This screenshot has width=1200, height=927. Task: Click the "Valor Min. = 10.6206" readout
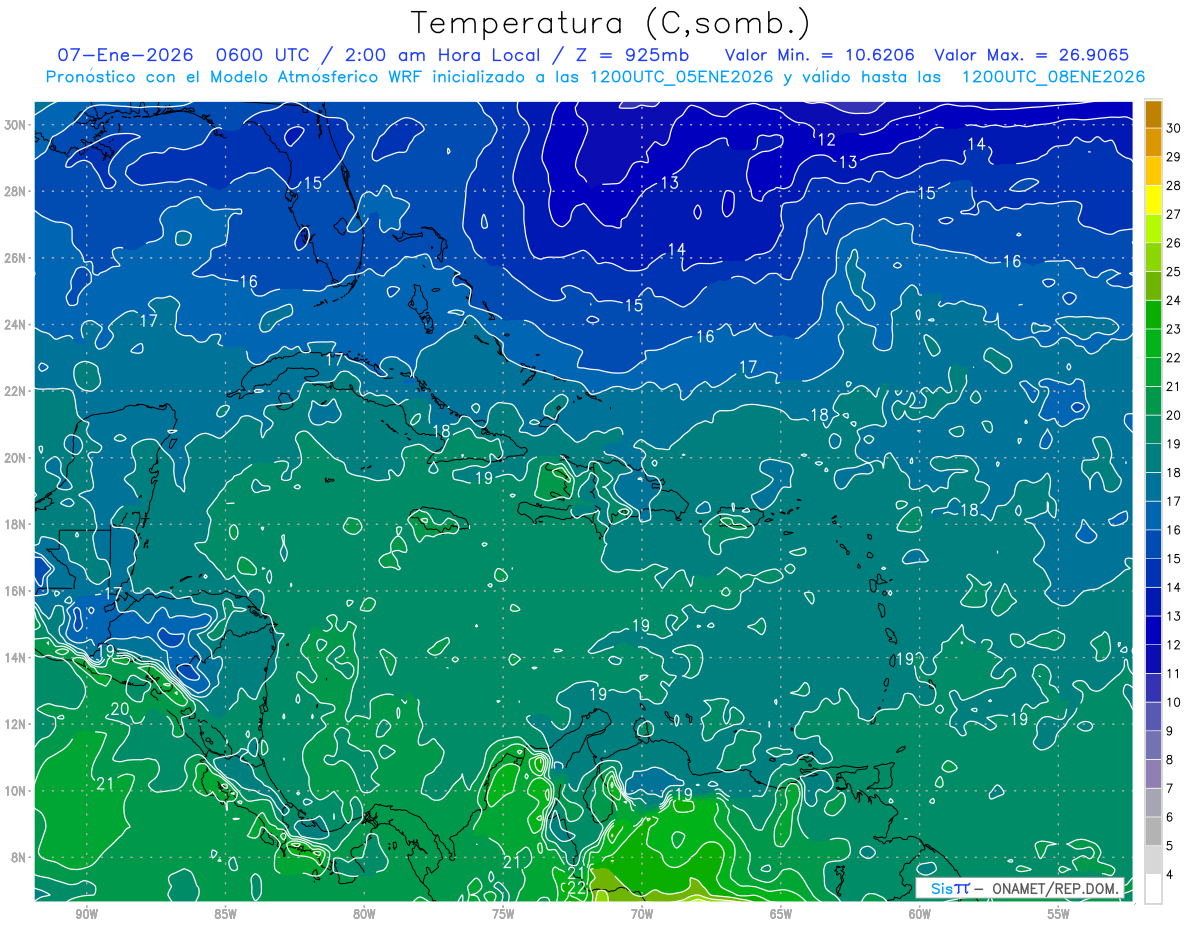(x=819, y=55)
